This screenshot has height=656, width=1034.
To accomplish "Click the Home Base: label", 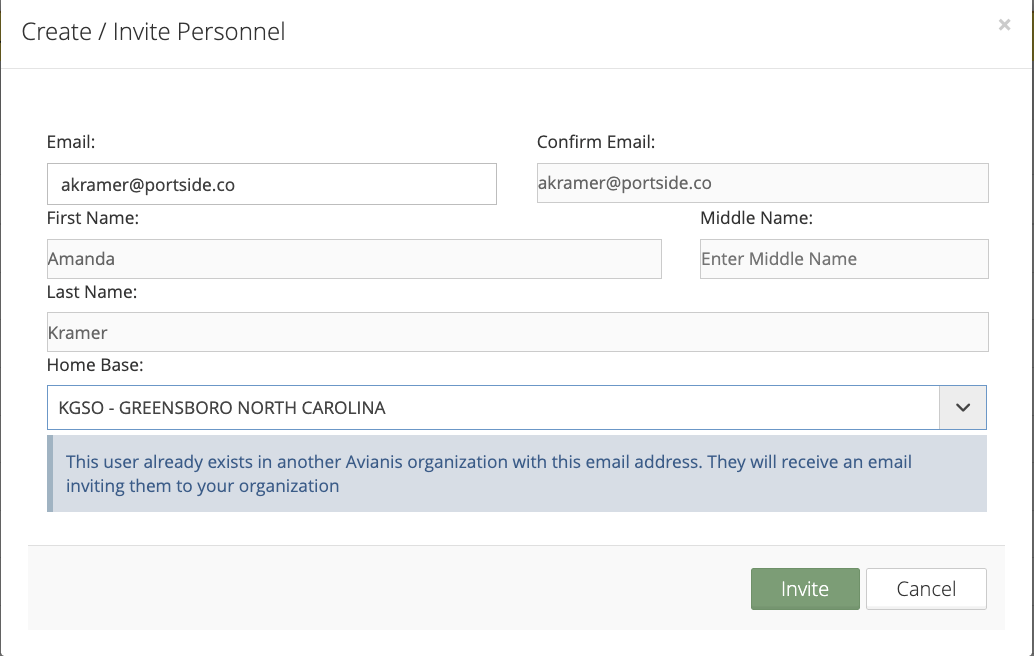I will click(95, 365).
